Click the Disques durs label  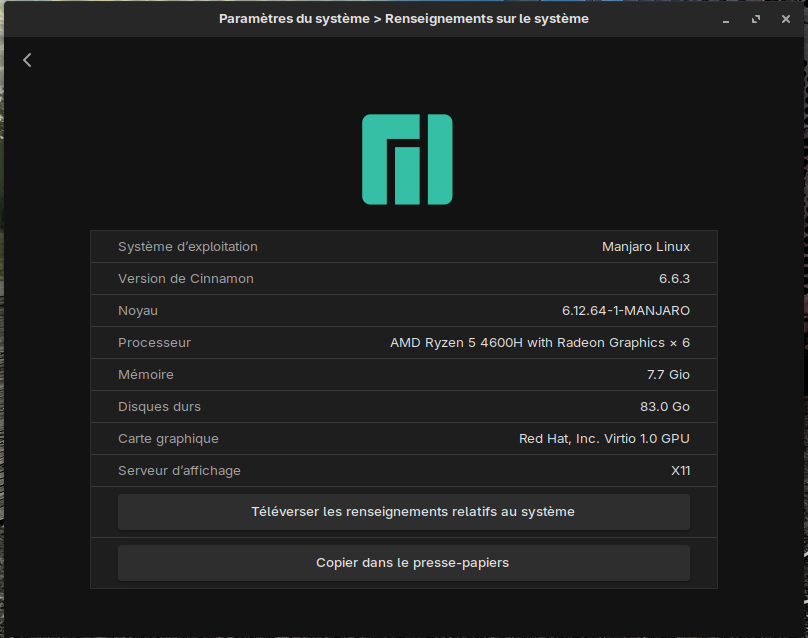159,407
